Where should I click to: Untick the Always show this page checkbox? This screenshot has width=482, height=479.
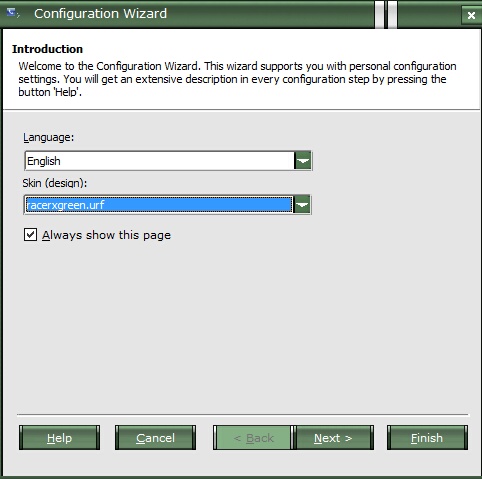tap(30, 234)
